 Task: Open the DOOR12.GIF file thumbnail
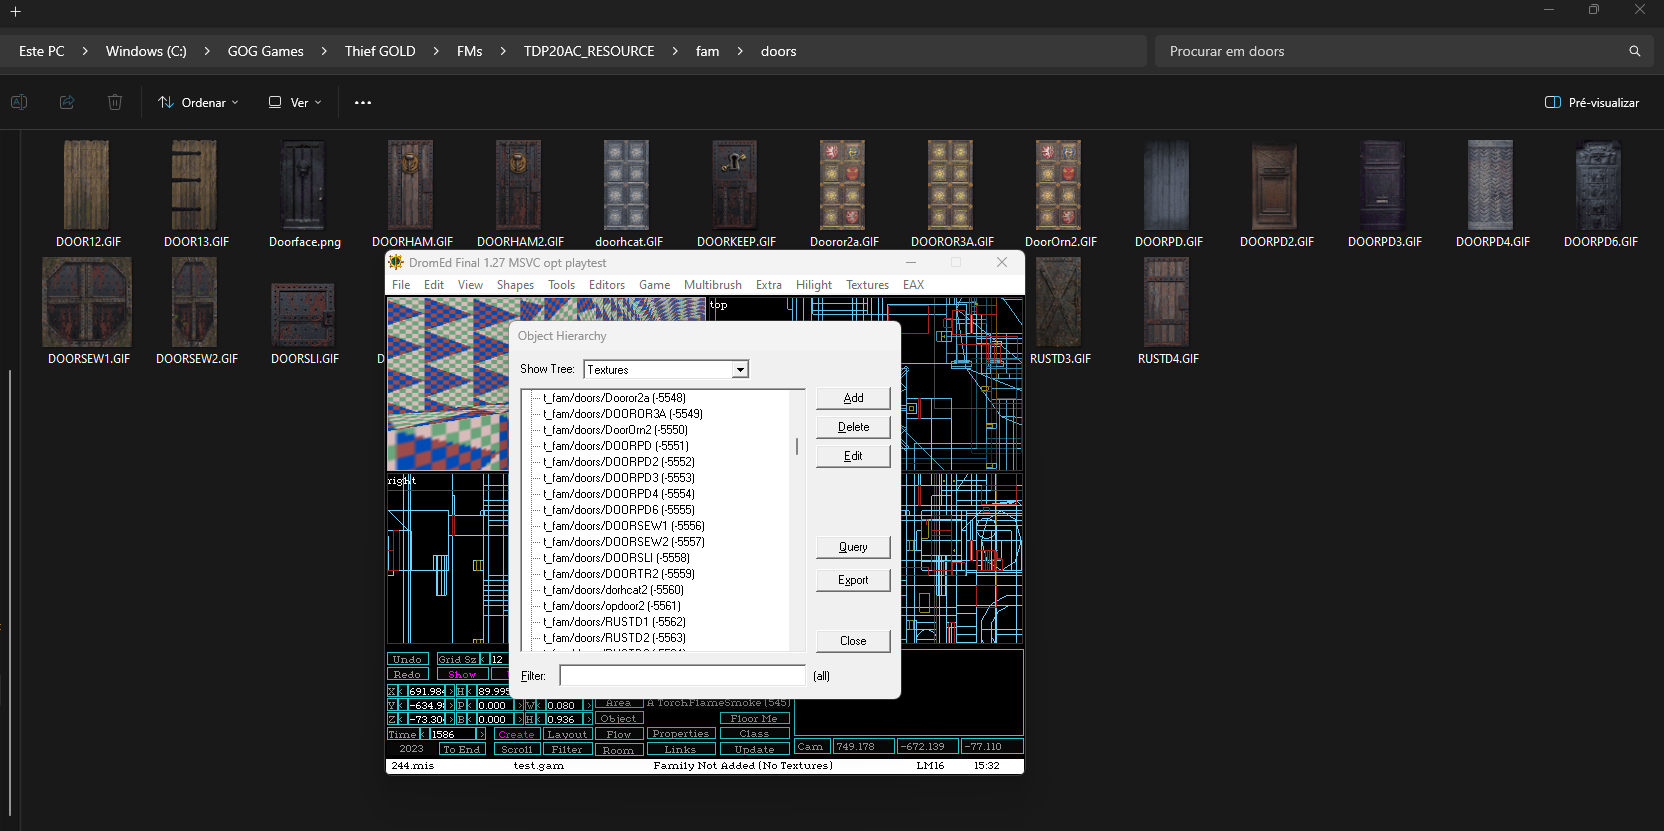pos(87,185)
